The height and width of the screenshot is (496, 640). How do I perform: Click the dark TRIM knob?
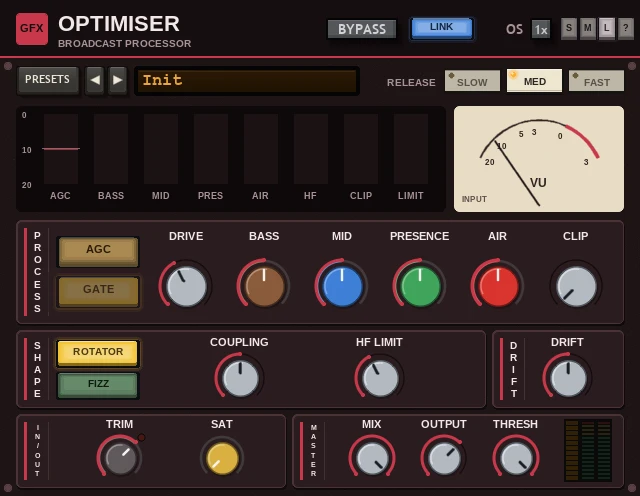pyautogui.click(x=120, y=458)
